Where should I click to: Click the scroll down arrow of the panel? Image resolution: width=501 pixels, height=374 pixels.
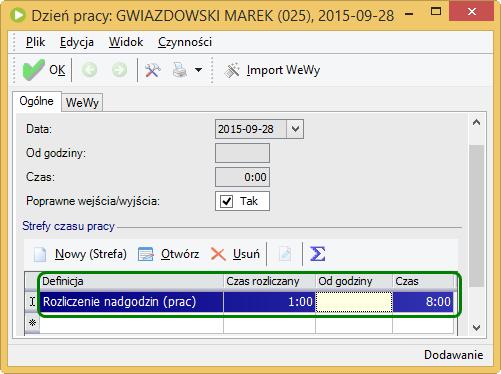click(x=477, y=328)
